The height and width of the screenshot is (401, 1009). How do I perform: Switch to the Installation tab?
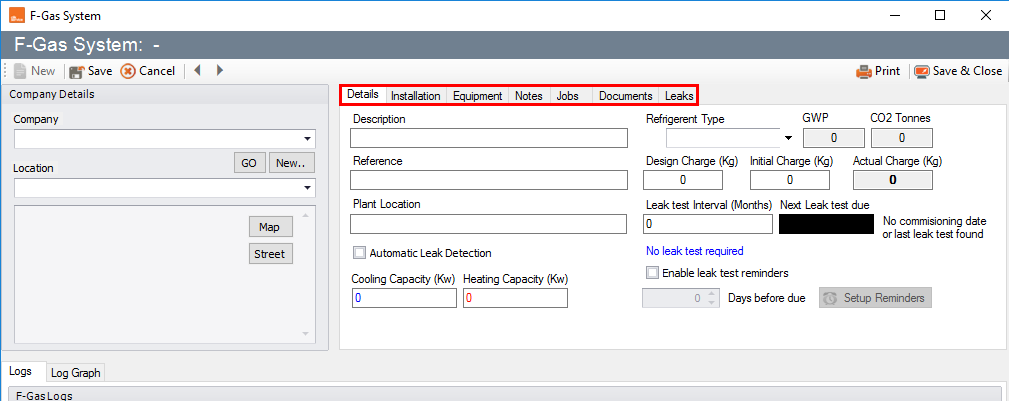415,96
